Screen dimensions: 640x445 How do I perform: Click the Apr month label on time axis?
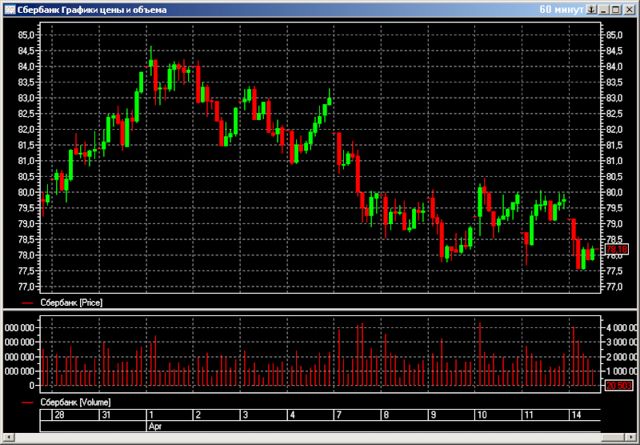(x=155, y=425)
